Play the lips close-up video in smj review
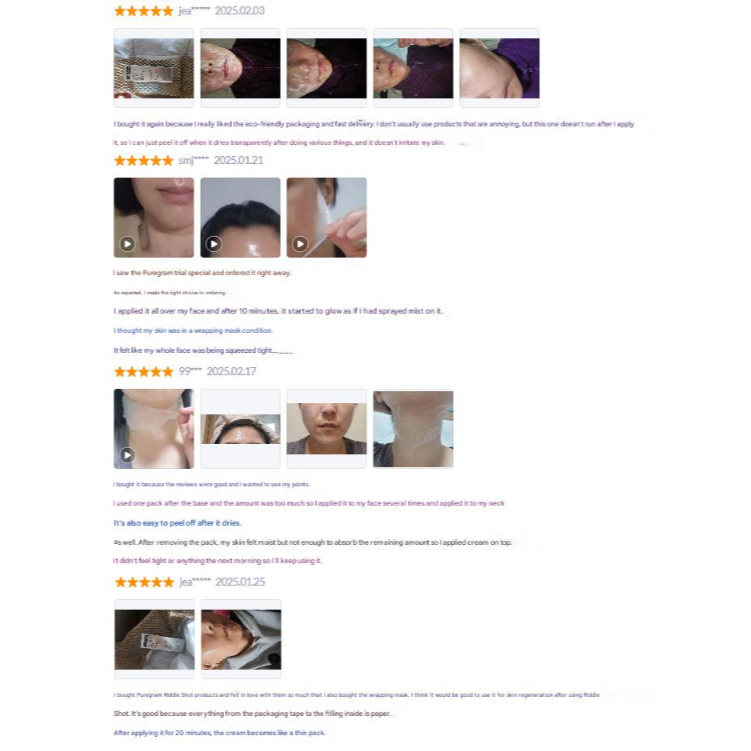Viewport: 751px width, 751px height. pyautogui.click(x=154, y=217)
